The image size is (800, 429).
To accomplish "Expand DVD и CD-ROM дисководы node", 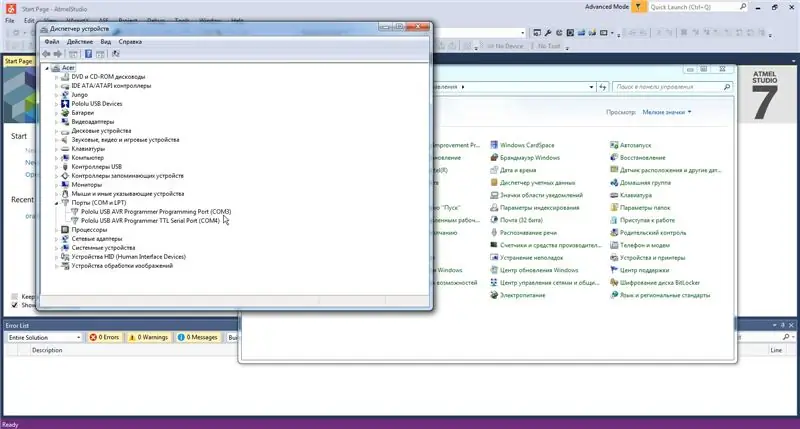I will [x=56, y=77].
